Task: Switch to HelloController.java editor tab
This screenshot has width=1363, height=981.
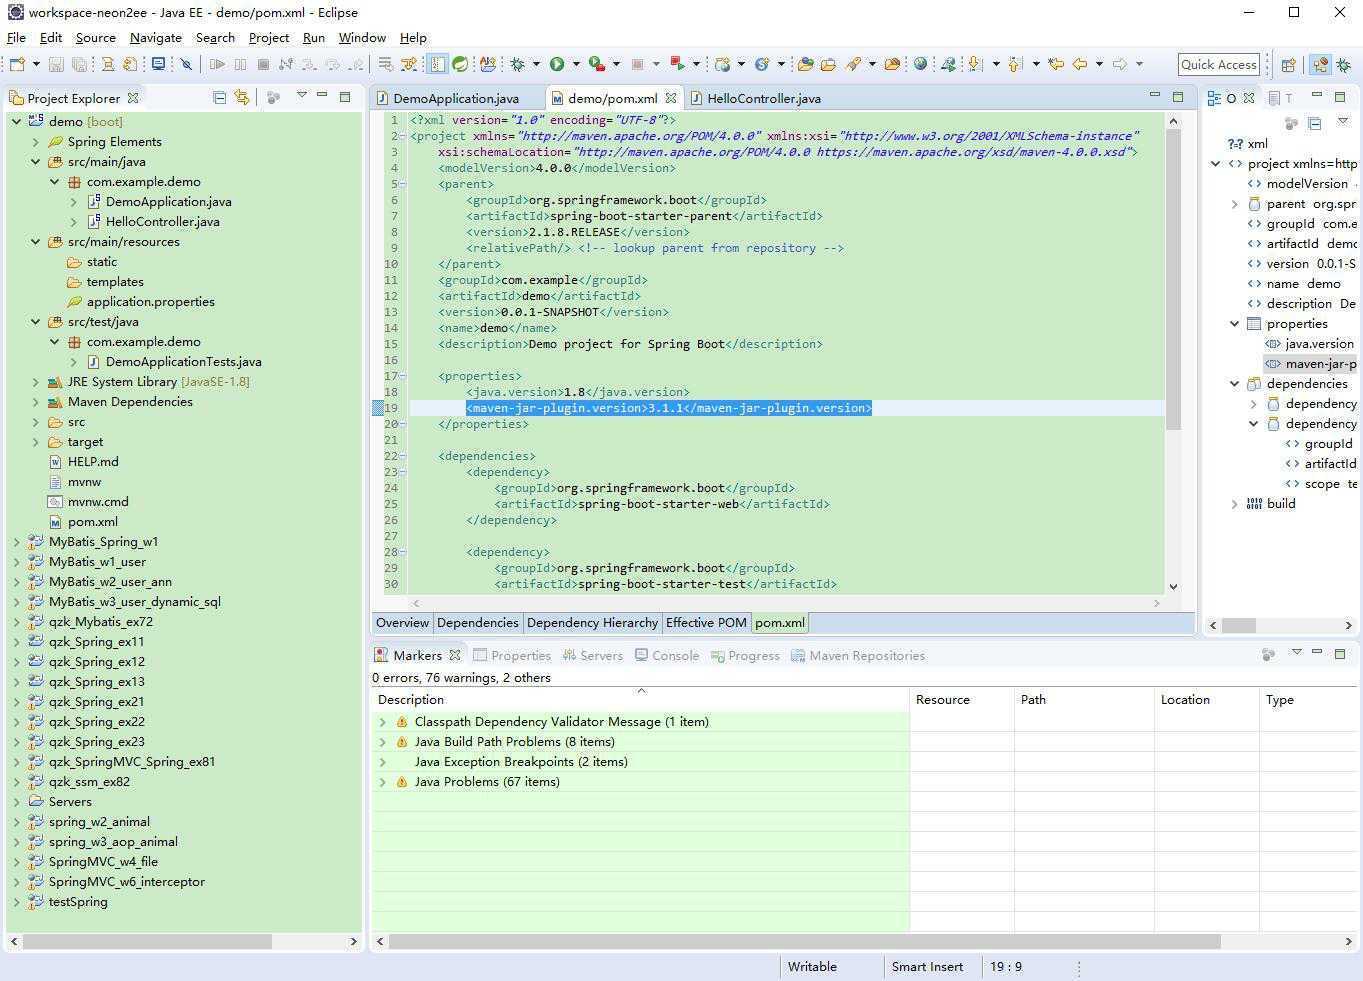Action: [x=764, y=98]
